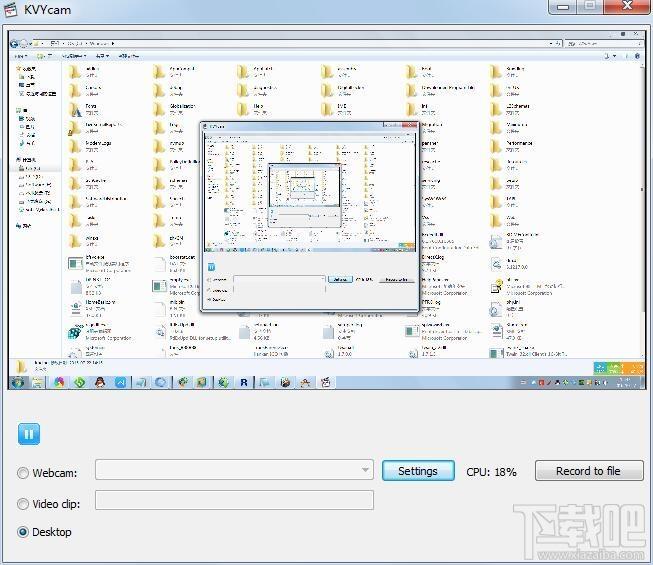Click the small pause button in nested KVYcam
This screenshot has height=565, width=653.
click(212, 266)
